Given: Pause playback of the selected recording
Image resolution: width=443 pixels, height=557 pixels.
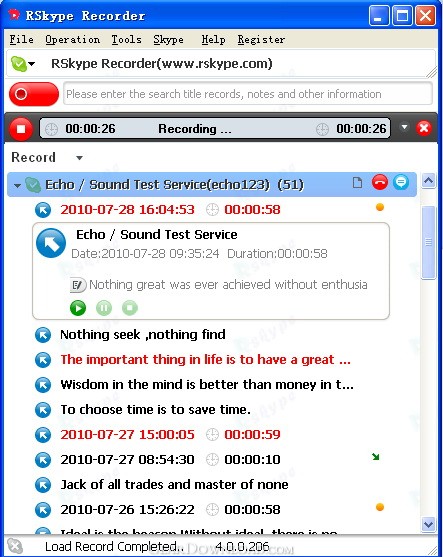Looking at the screenshot, I should click(104, 308).
